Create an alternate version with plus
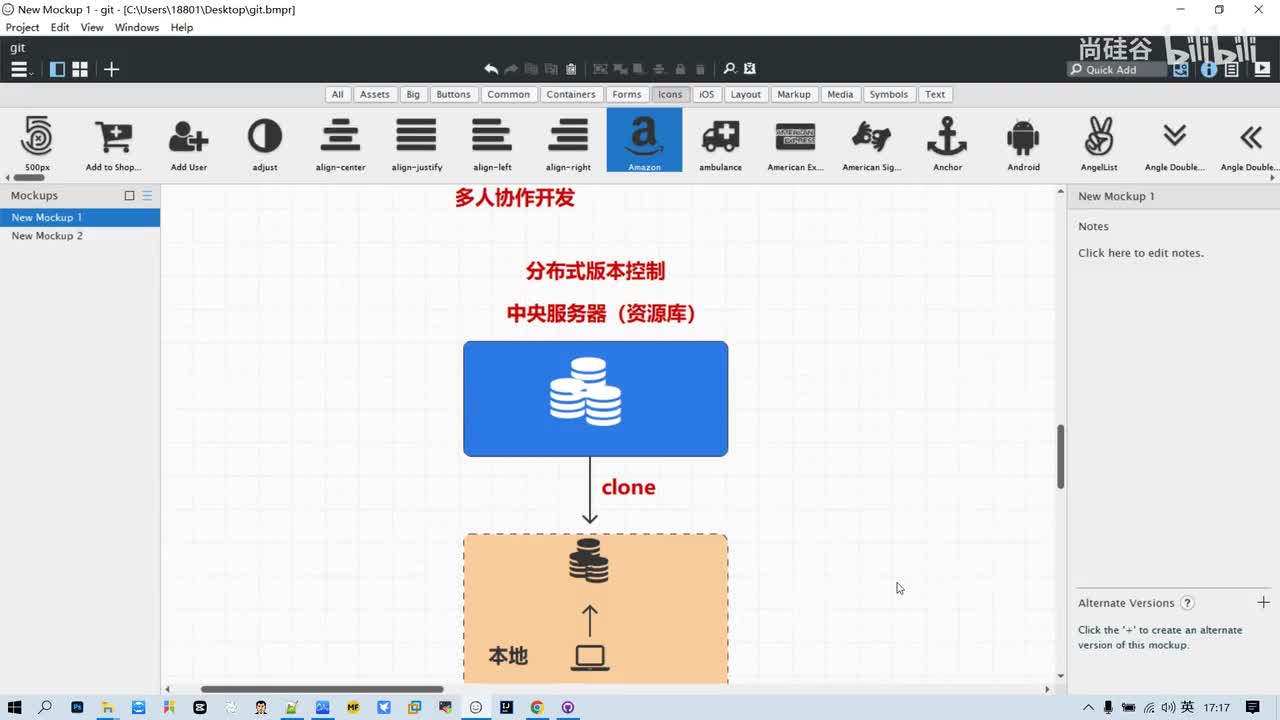Viewport: 1280px width, 720px height. [1263, 602]
